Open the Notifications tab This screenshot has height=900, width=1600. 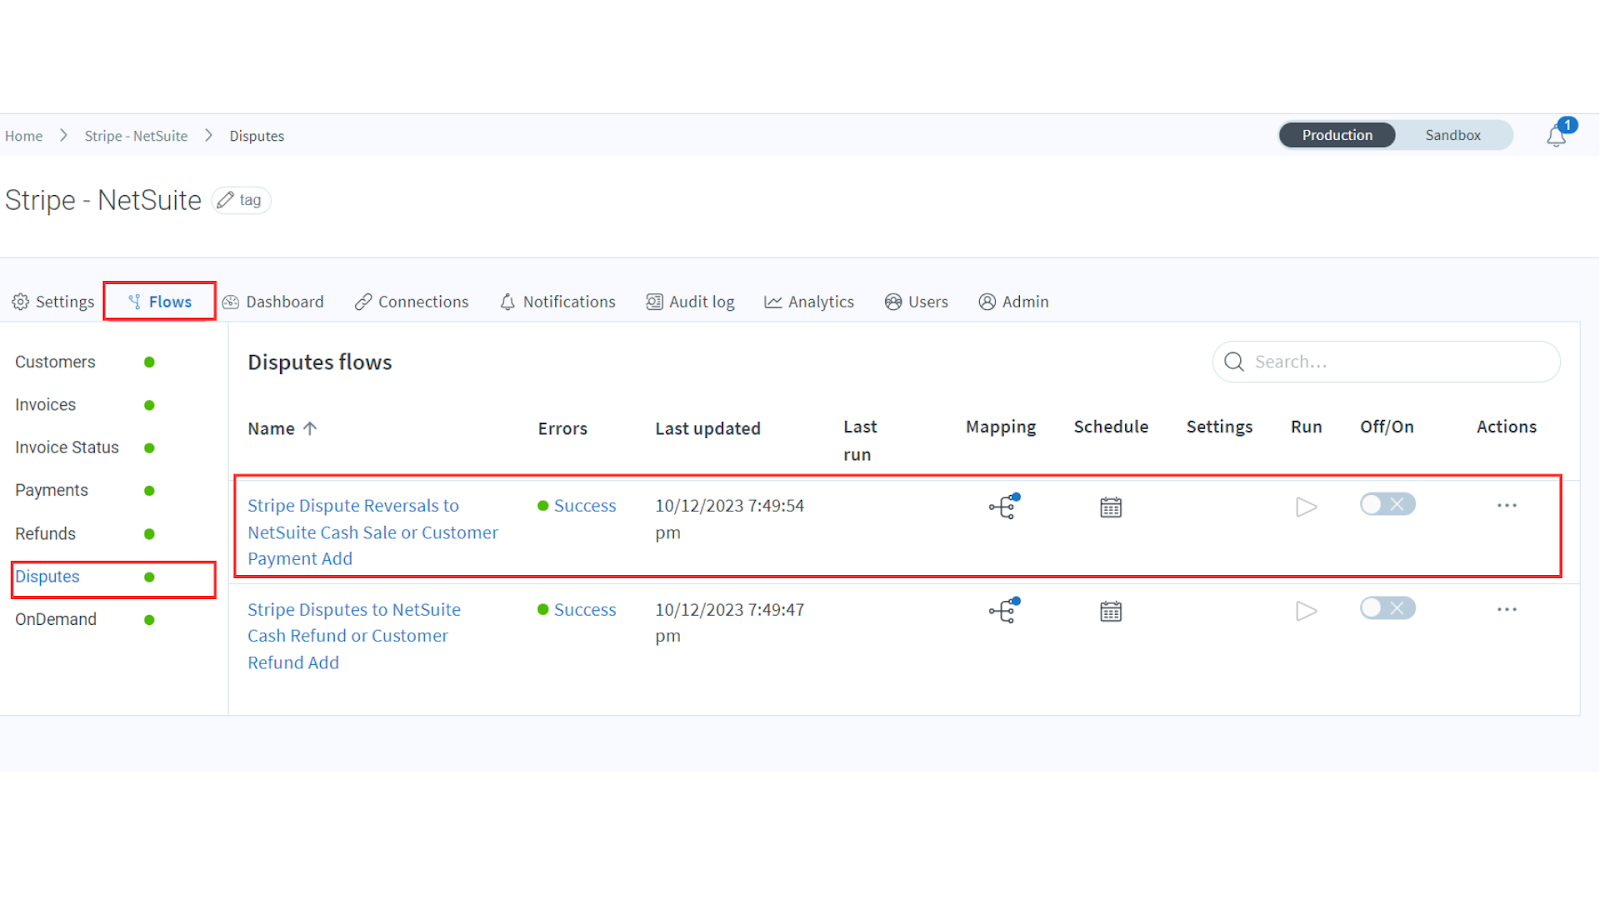click(557, 302)
